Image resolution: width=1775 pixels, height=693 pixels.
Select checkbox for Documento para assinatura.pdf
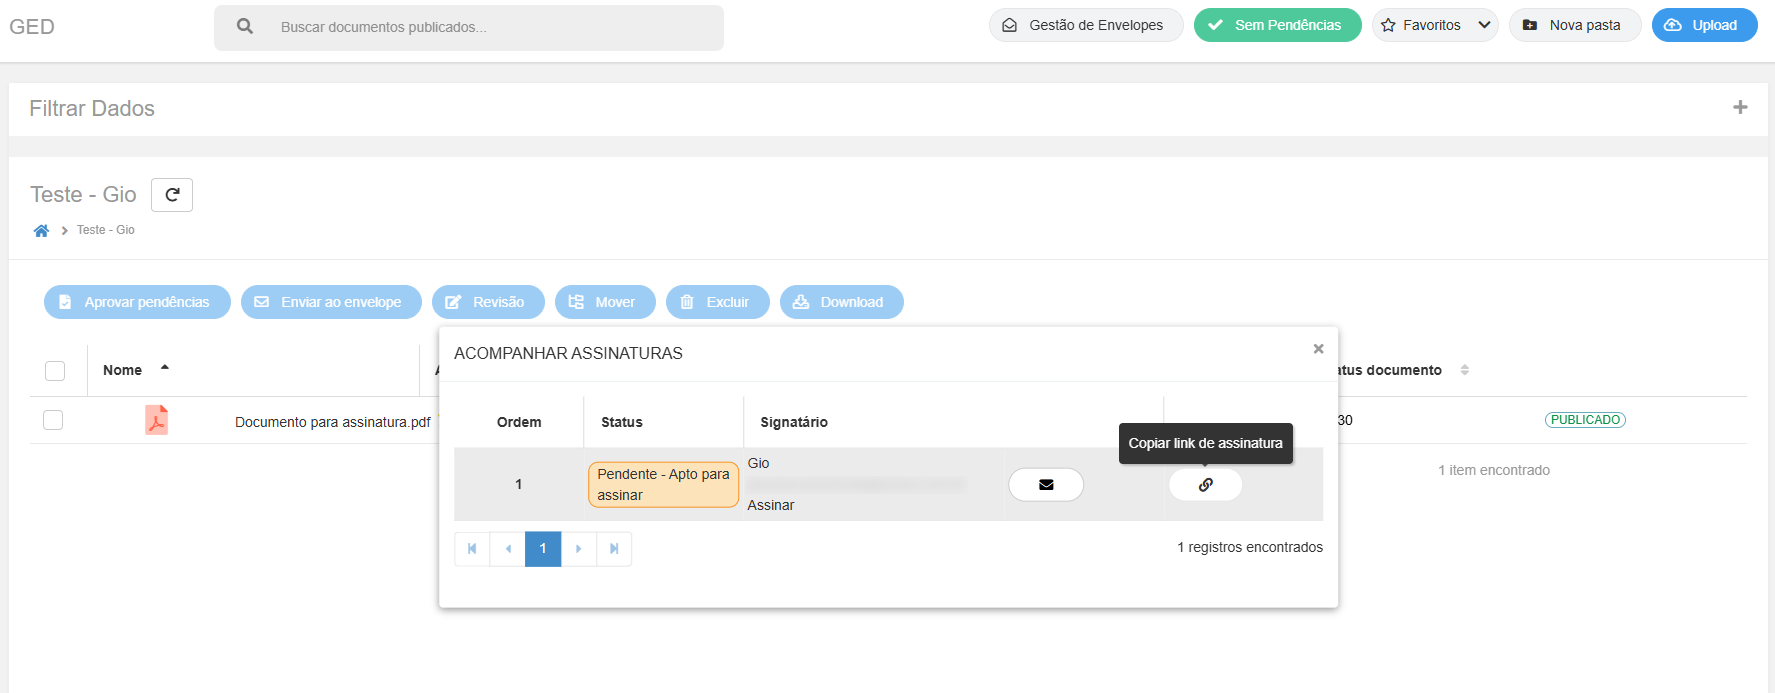coord(53,420)
